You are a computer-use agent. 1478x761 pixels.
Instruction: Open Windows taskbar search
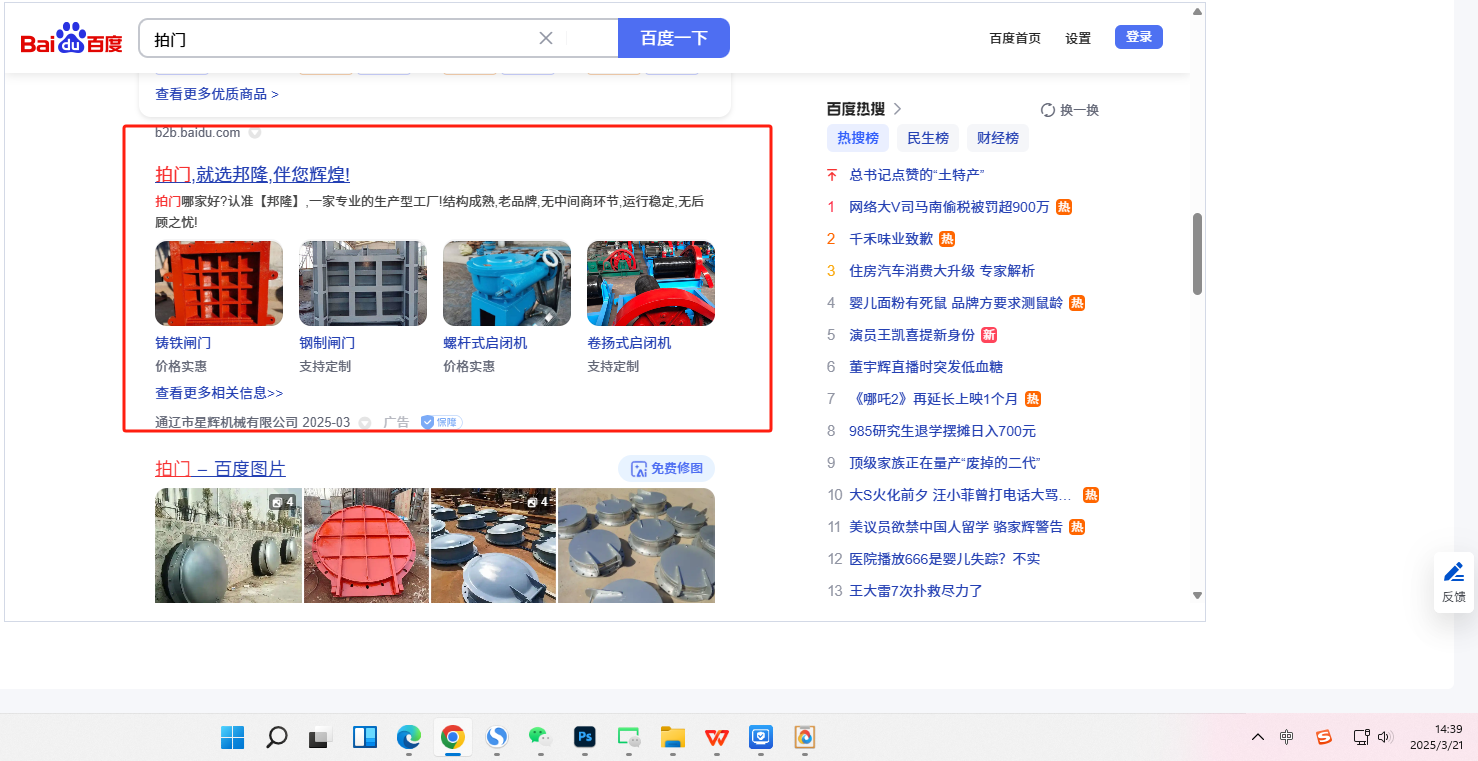coord(277,738)
